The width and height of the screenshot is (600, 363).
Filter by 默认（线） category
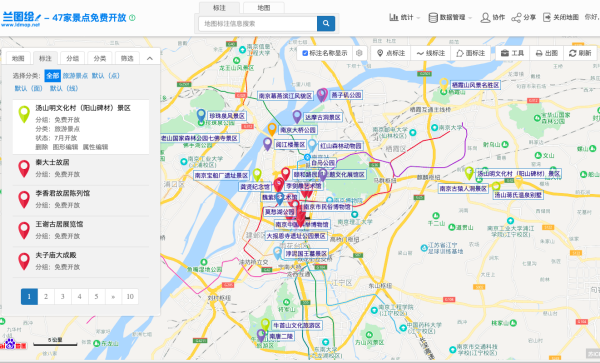click(x=64, y=88)
